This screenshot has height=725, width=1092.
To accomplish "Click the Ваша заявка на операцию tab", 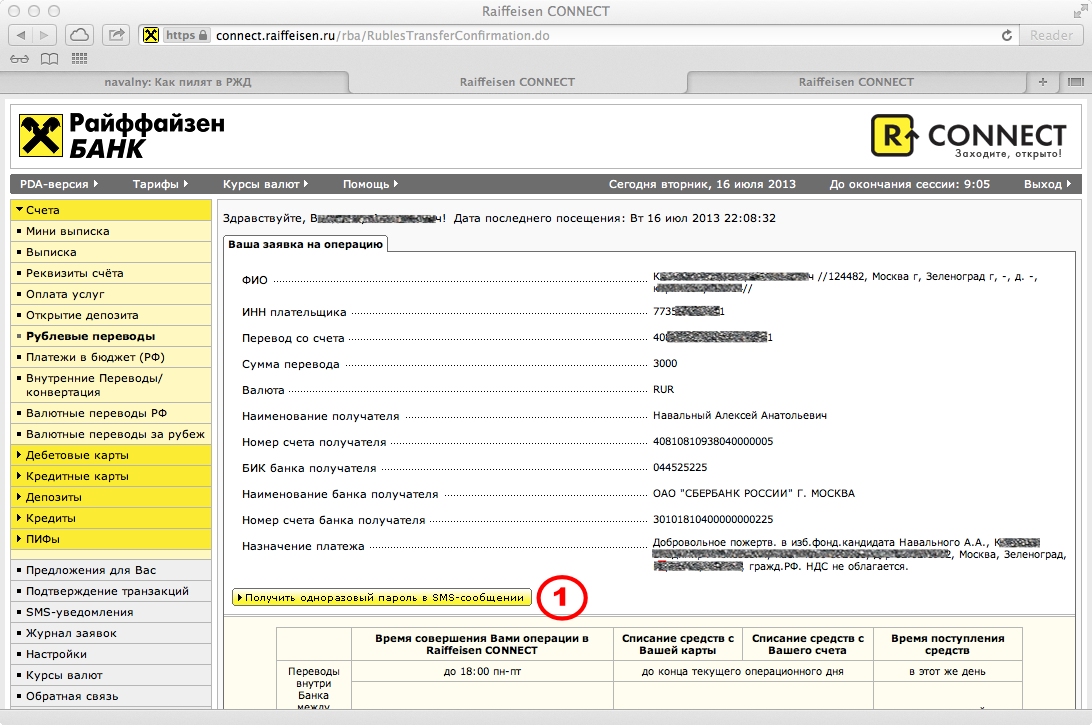I will [306, 244].
